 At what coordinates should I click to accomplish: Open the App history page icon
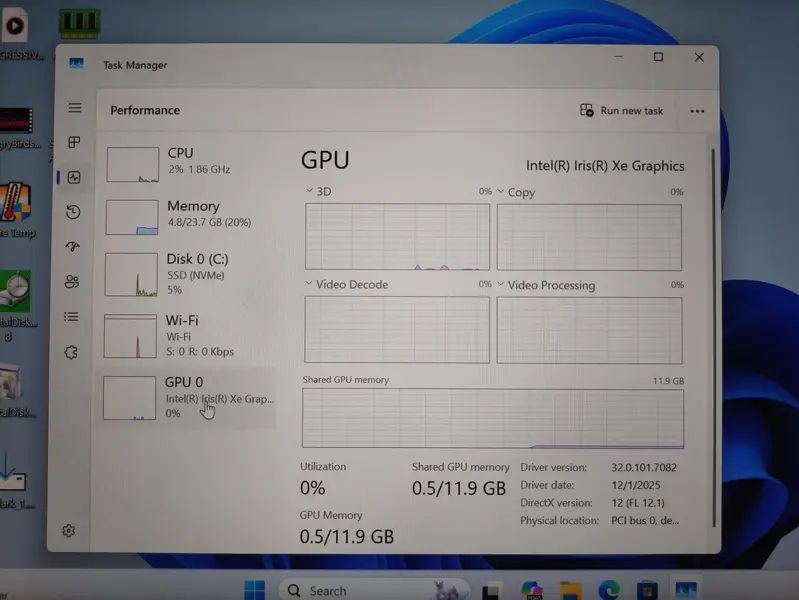[73, 212]
